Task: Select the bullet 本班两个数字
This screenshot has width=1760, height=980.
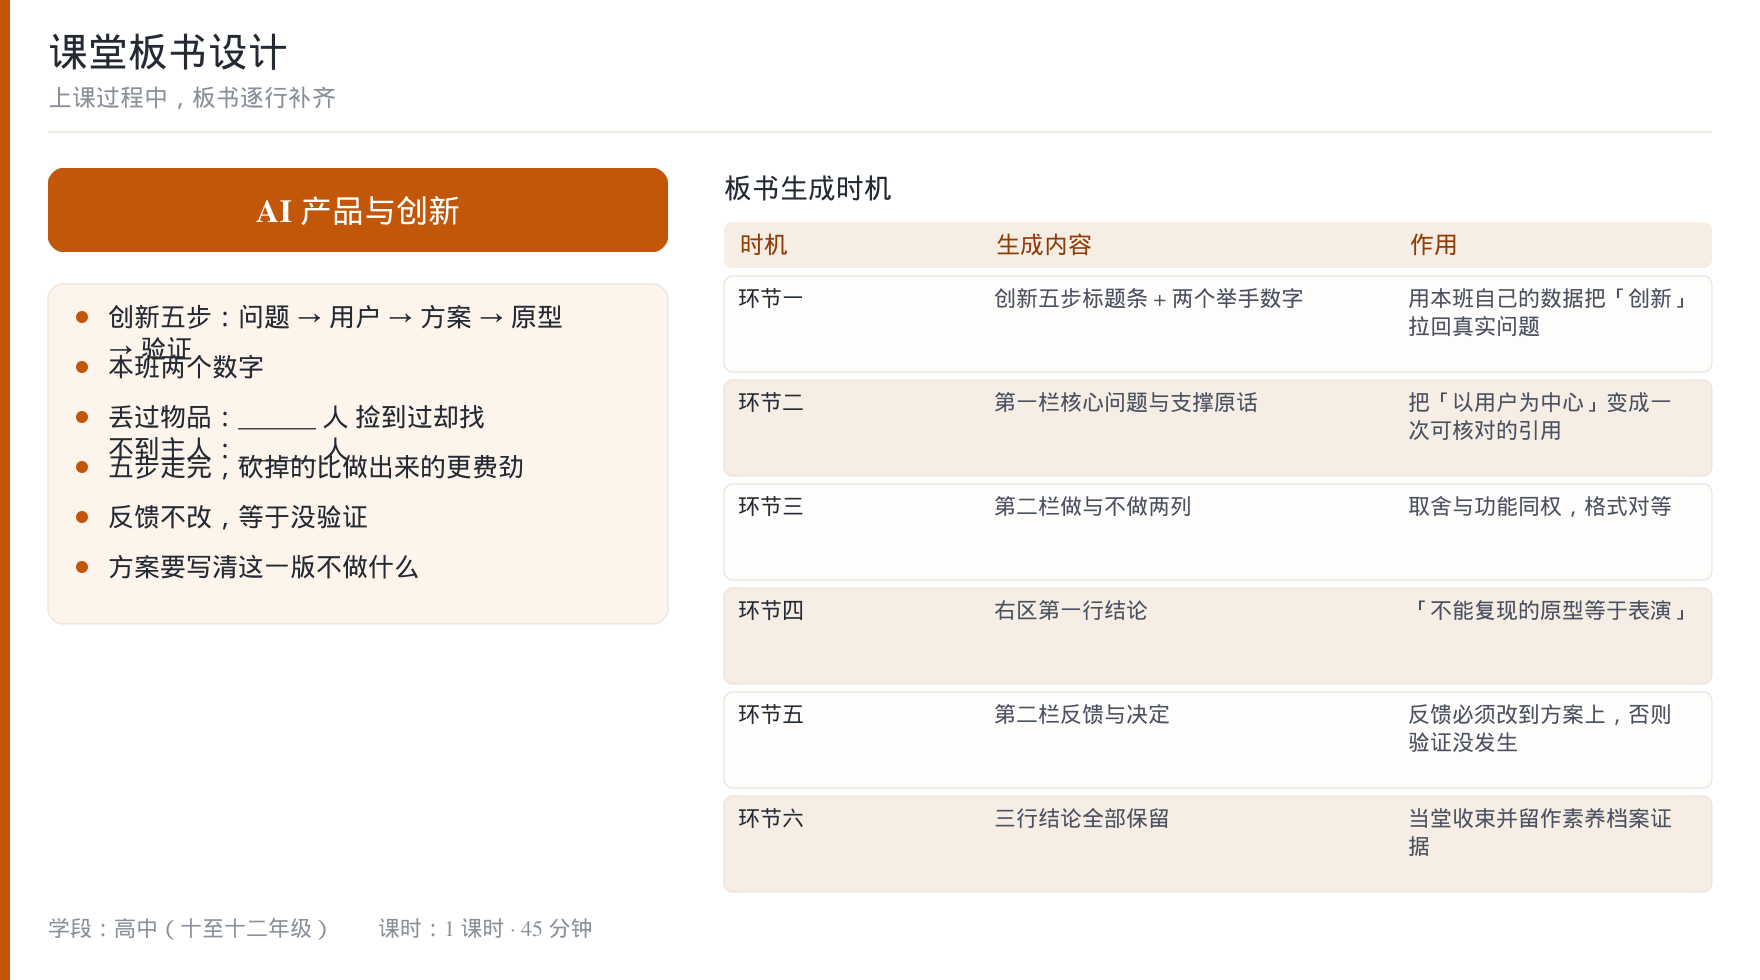Action: tap(186, 367)
